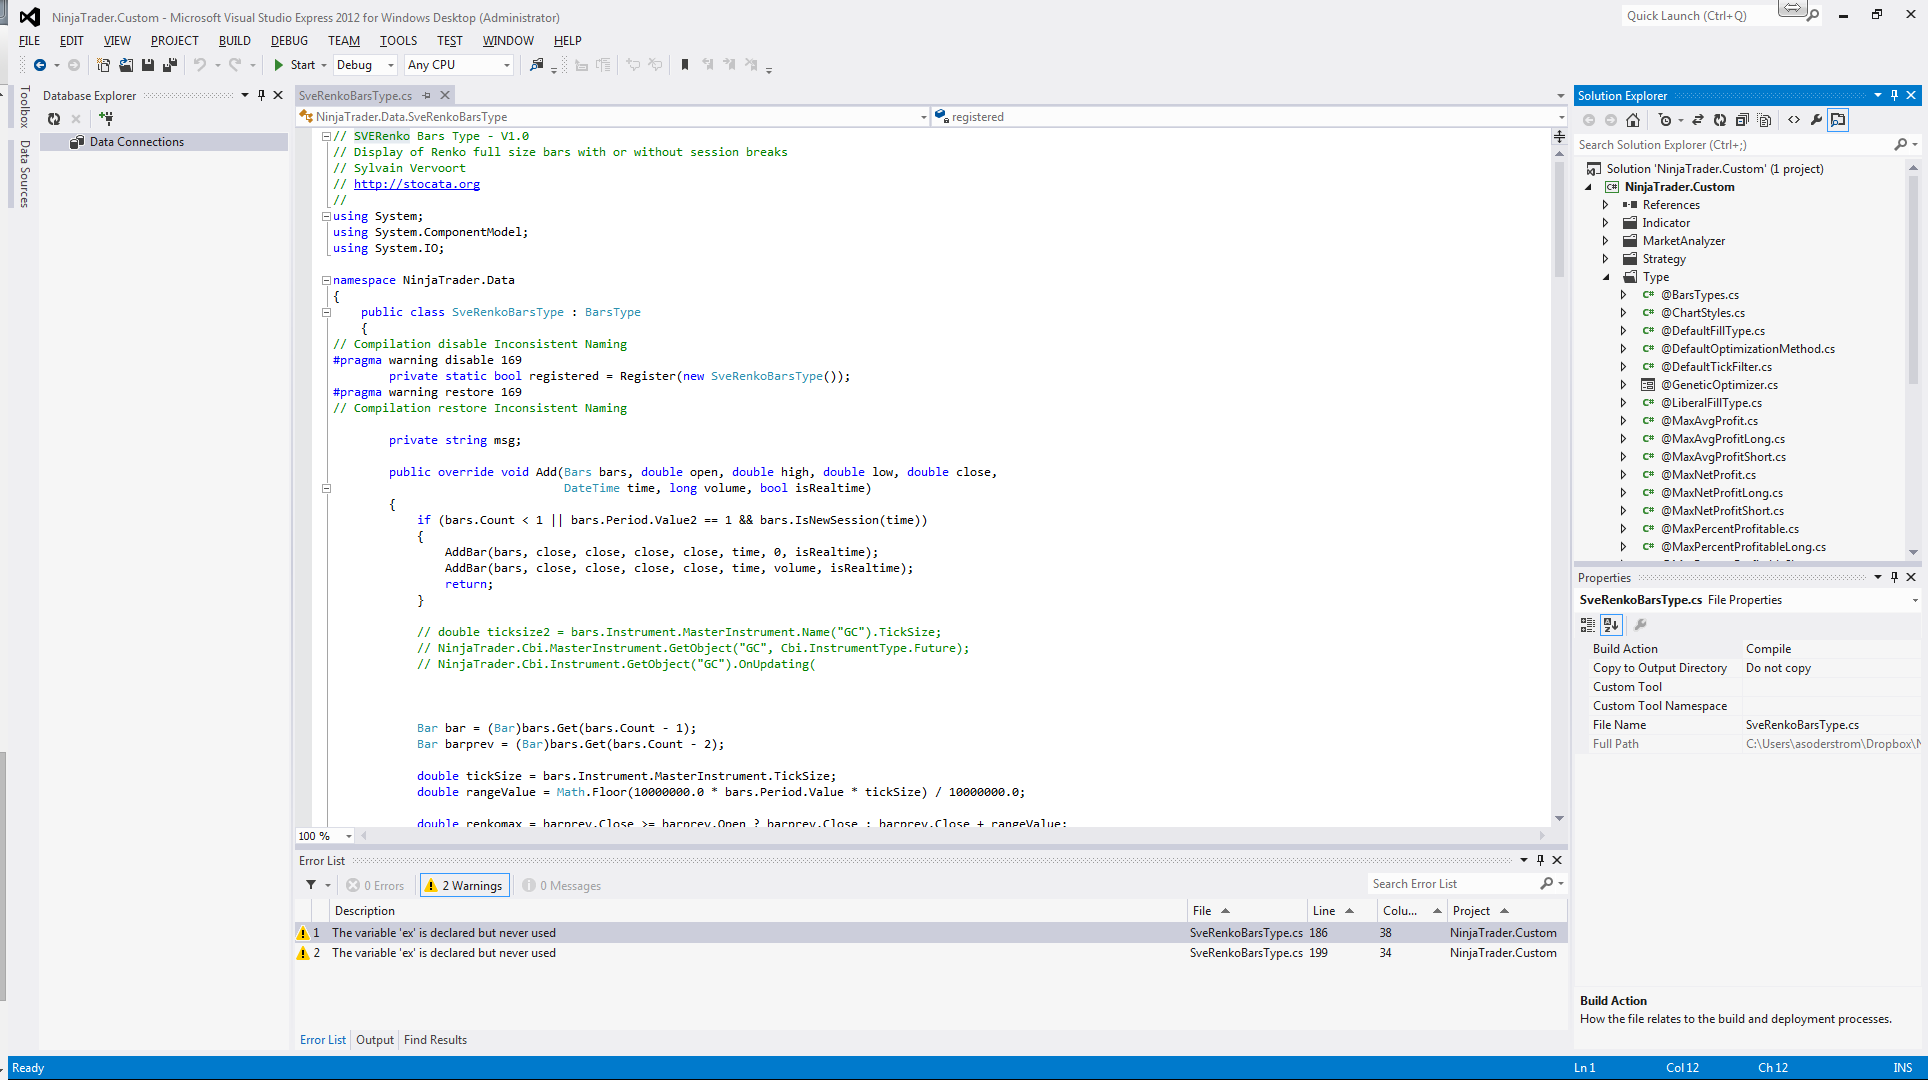Viewport: 1928px width, 1080px height.
Task: Click the Navigate Backward toolbar arrow
Action: (x=40, y=65)
